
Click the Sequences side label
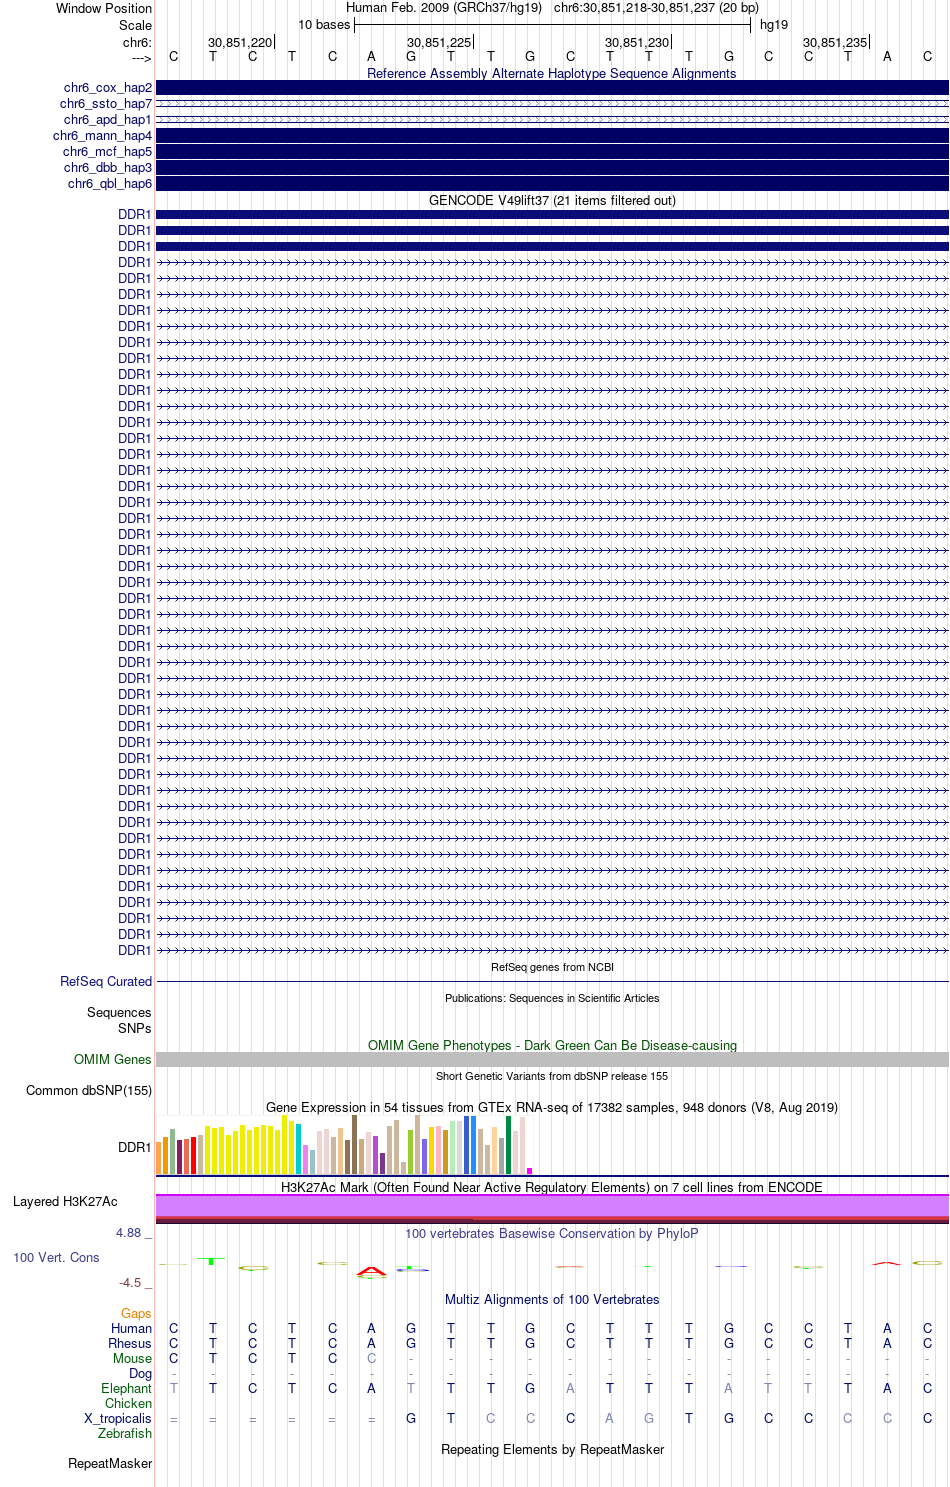[119, 1013]
